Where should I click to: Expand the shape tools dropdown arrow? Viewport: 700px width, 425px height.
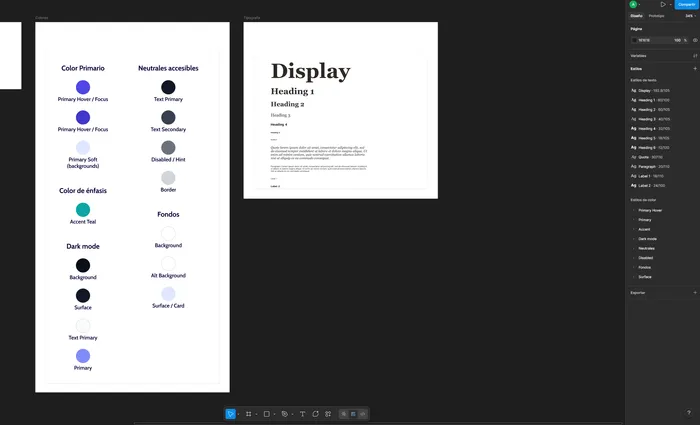[275, 413]
